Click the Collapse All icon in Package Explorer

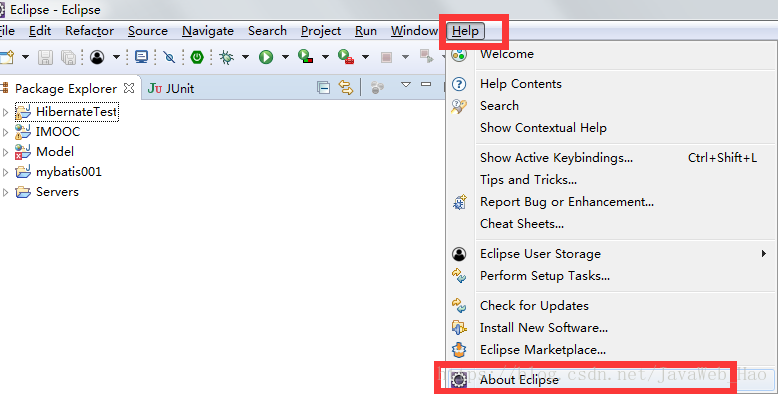tap(324, 88)
